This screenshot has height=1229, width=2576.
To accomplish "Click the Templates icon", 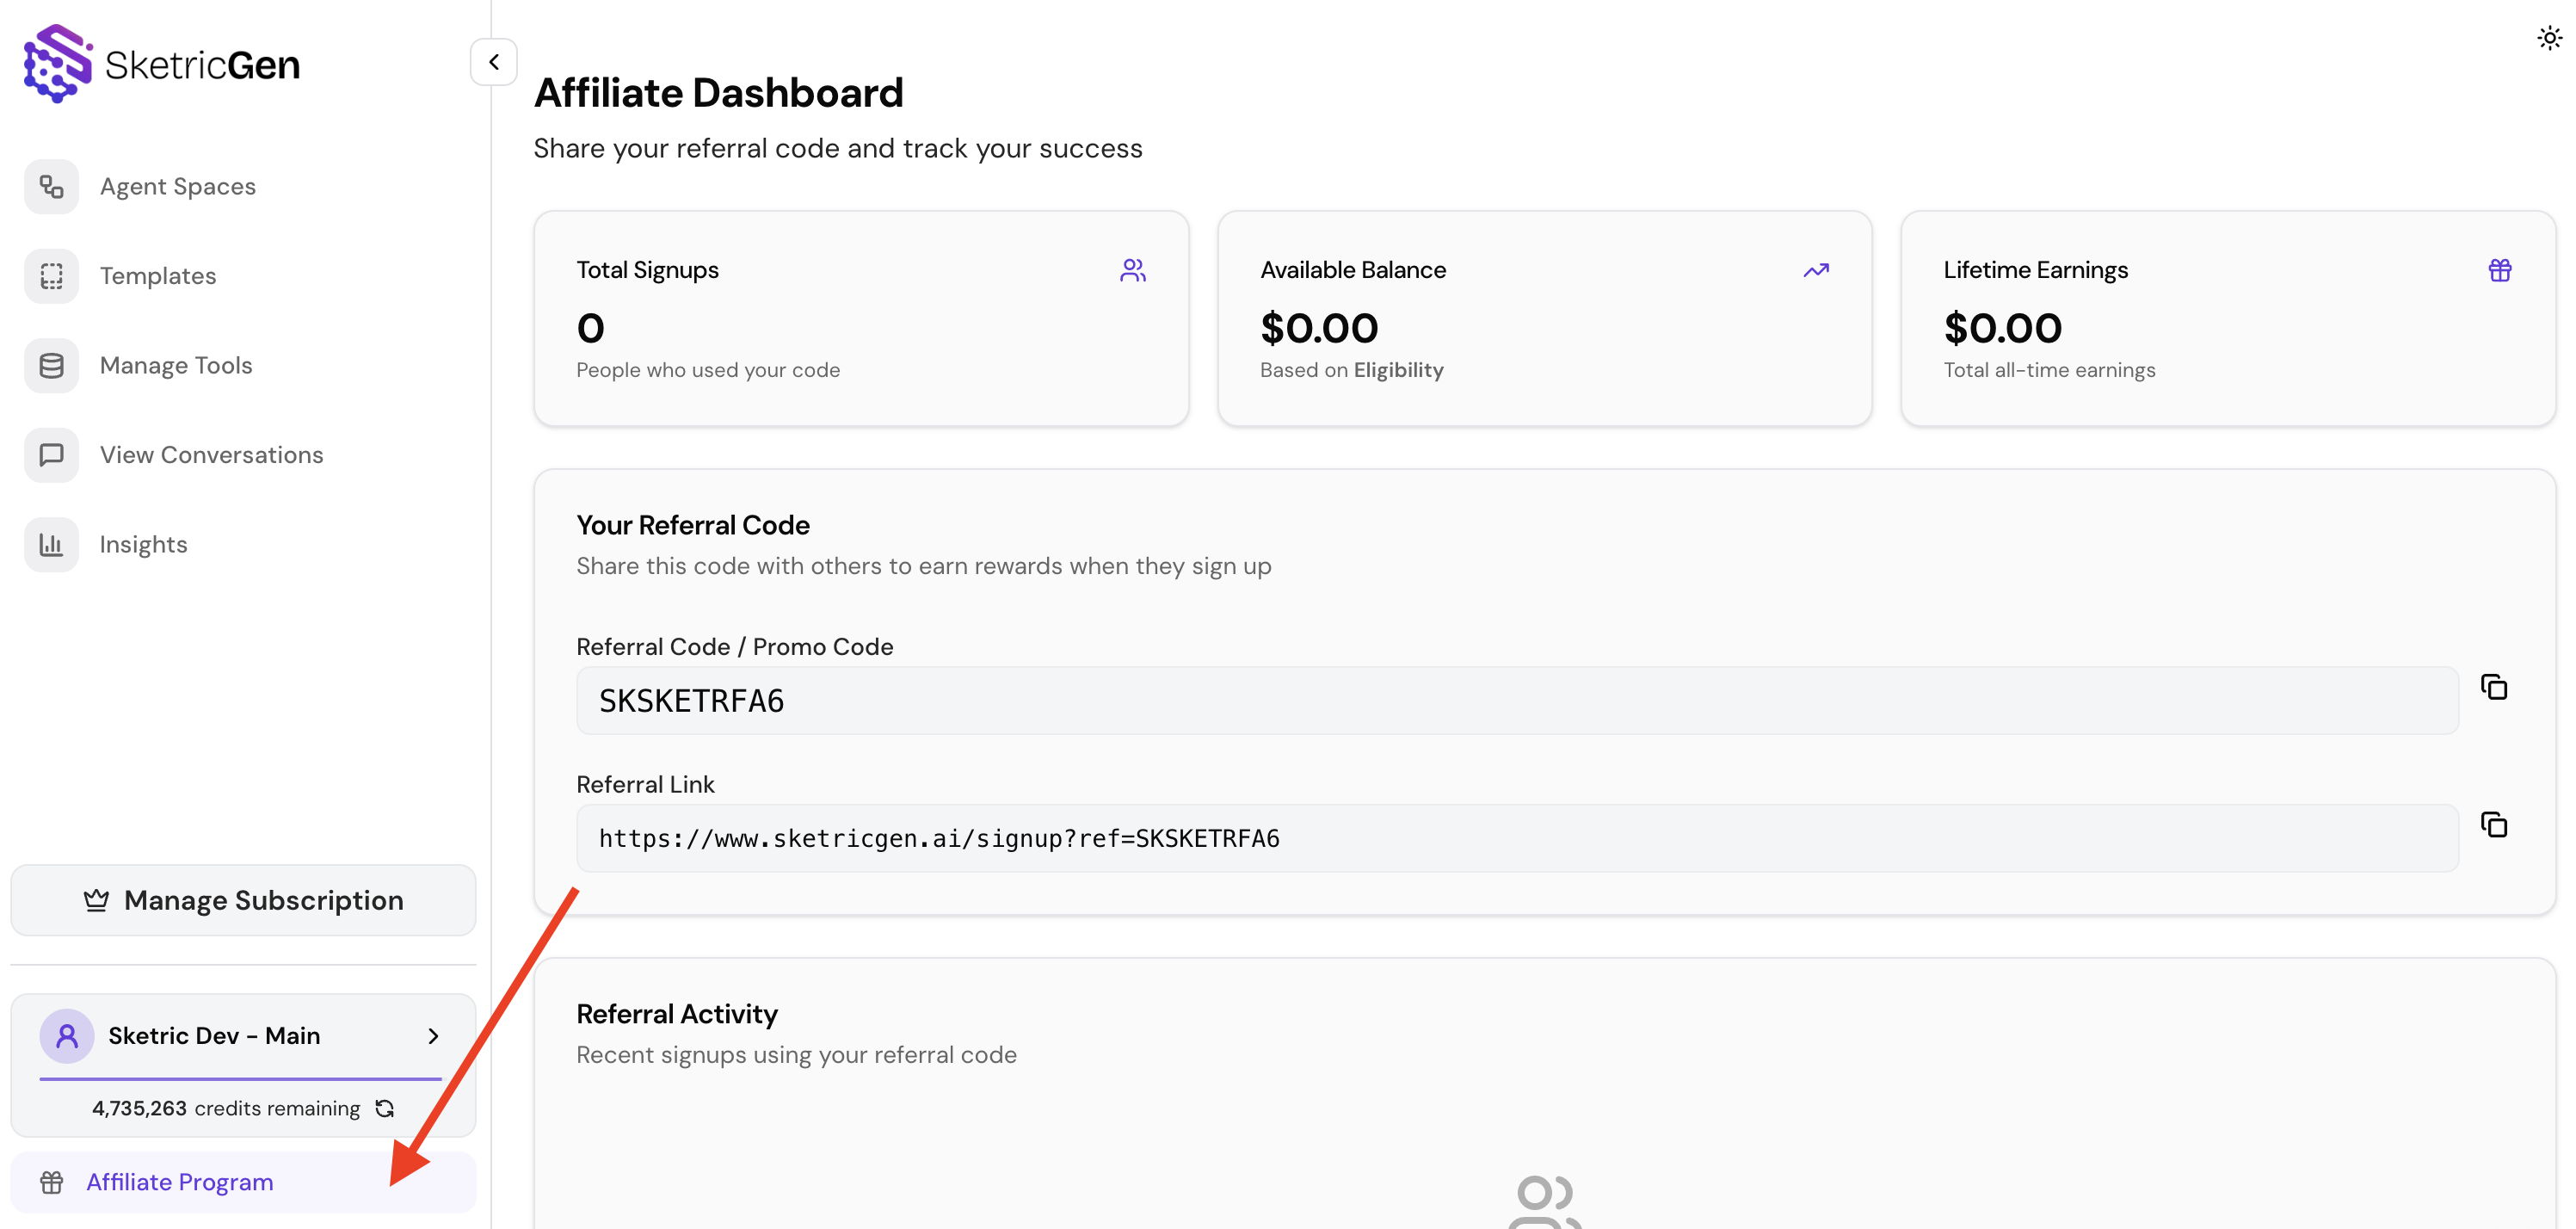I will 51,276.
